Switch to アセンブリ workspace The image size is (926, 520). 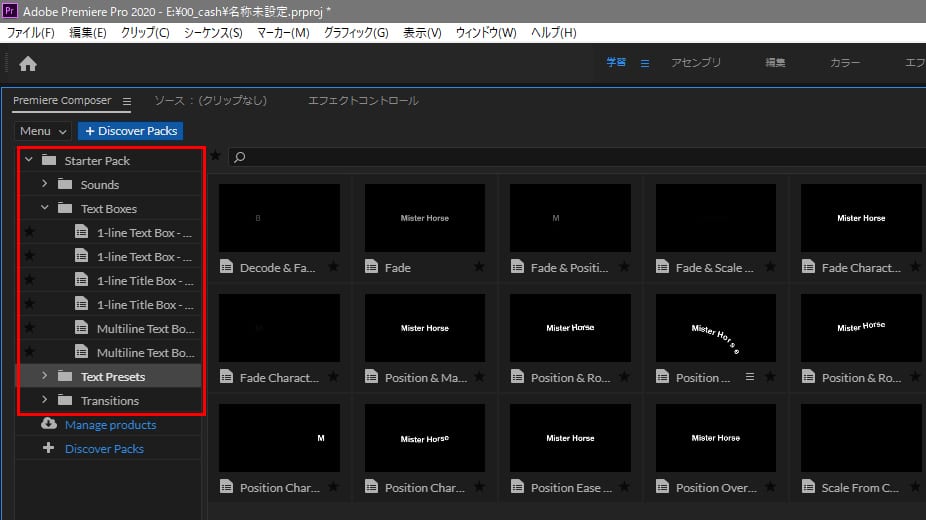(x=696, y=63)
